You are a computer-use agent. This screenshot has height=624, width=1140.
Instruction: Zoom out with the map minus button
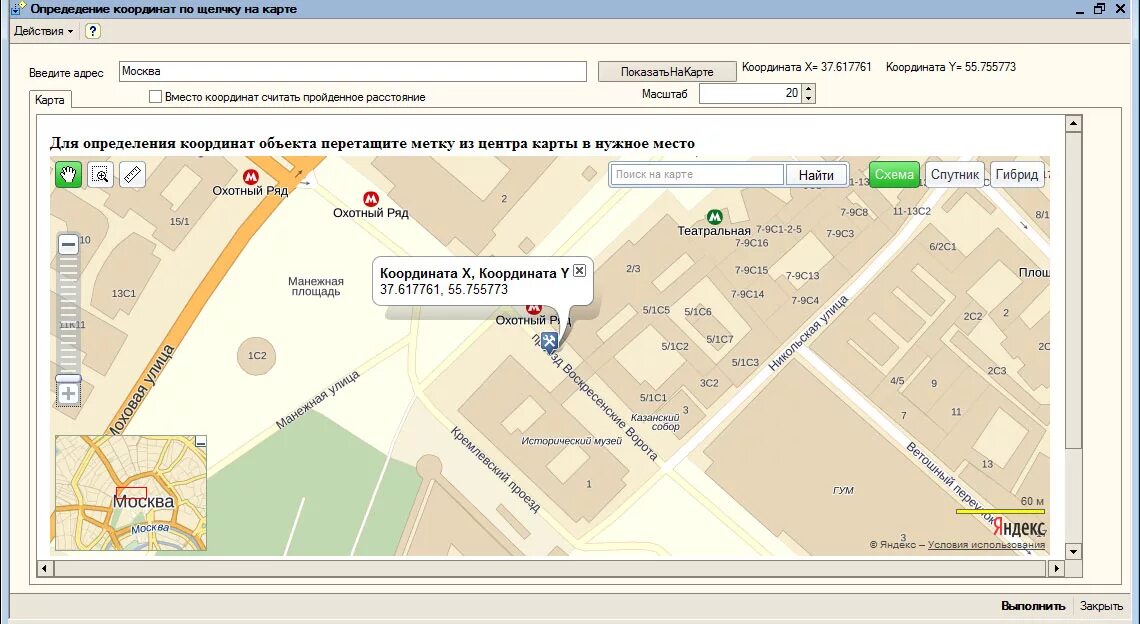[x=68, y=244]
